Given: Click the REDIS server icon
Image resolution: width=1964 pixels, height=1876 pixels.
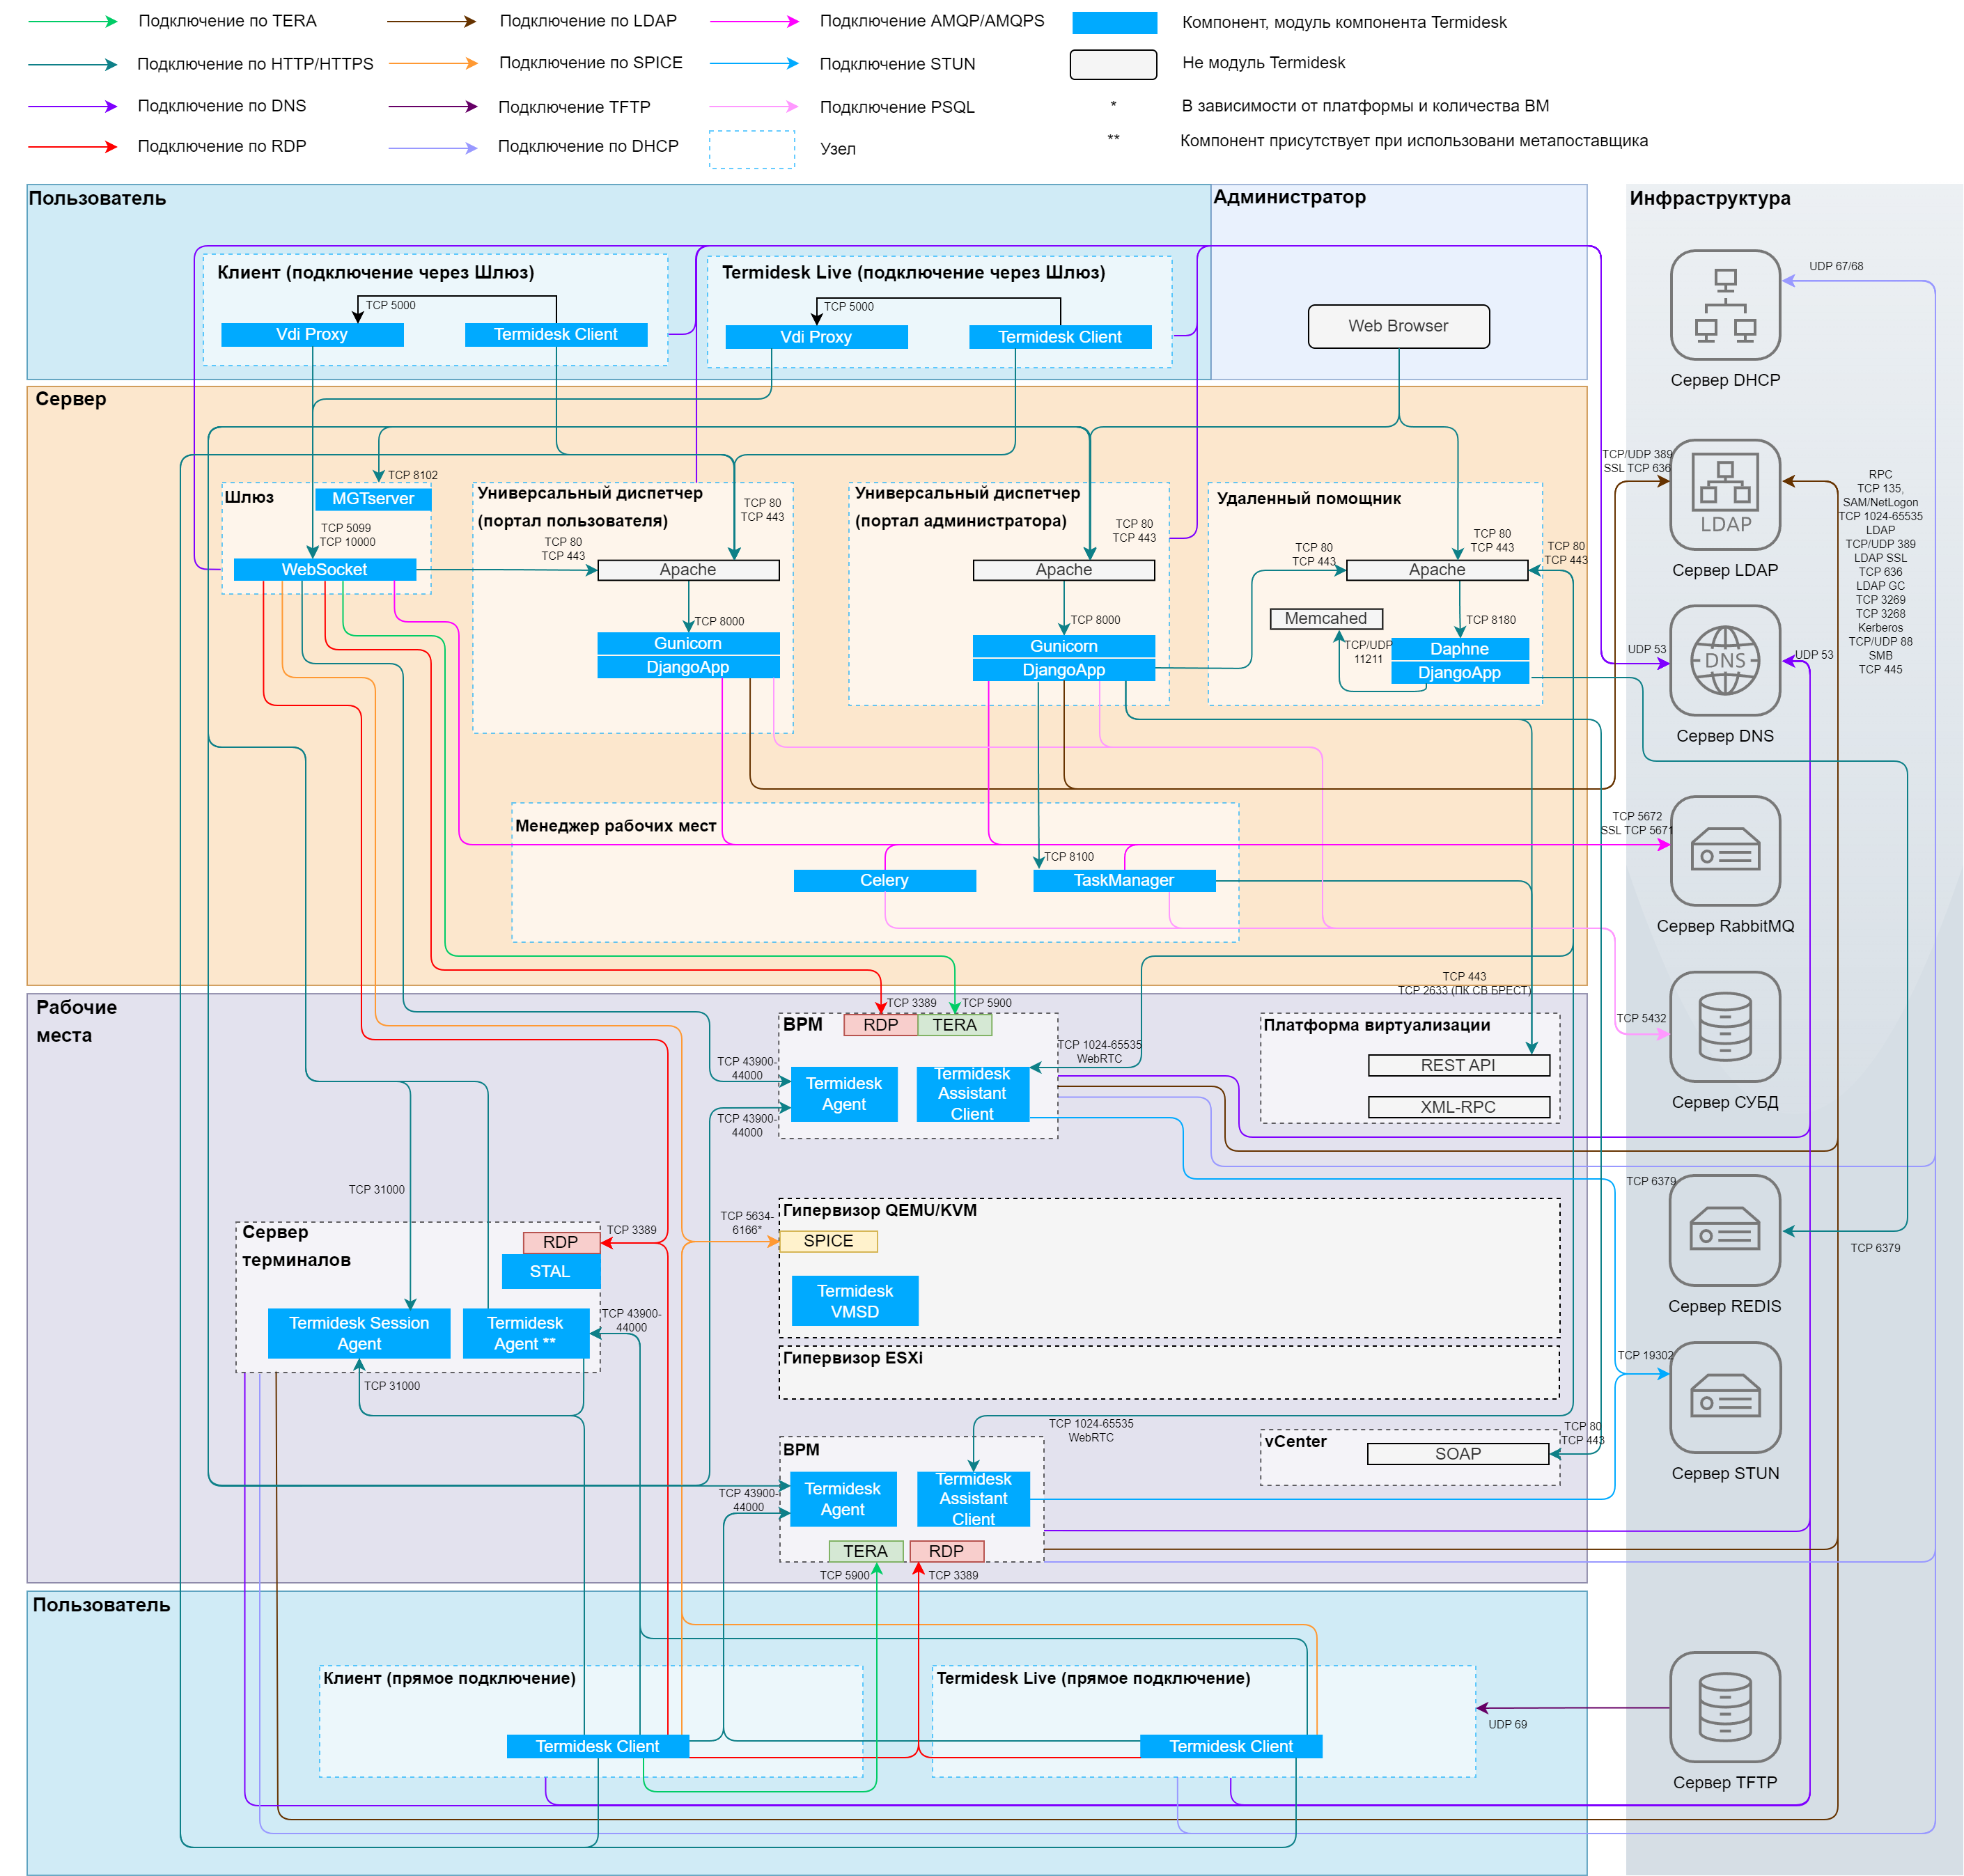Looking at the screenshot, I should coord(1724,1230).
